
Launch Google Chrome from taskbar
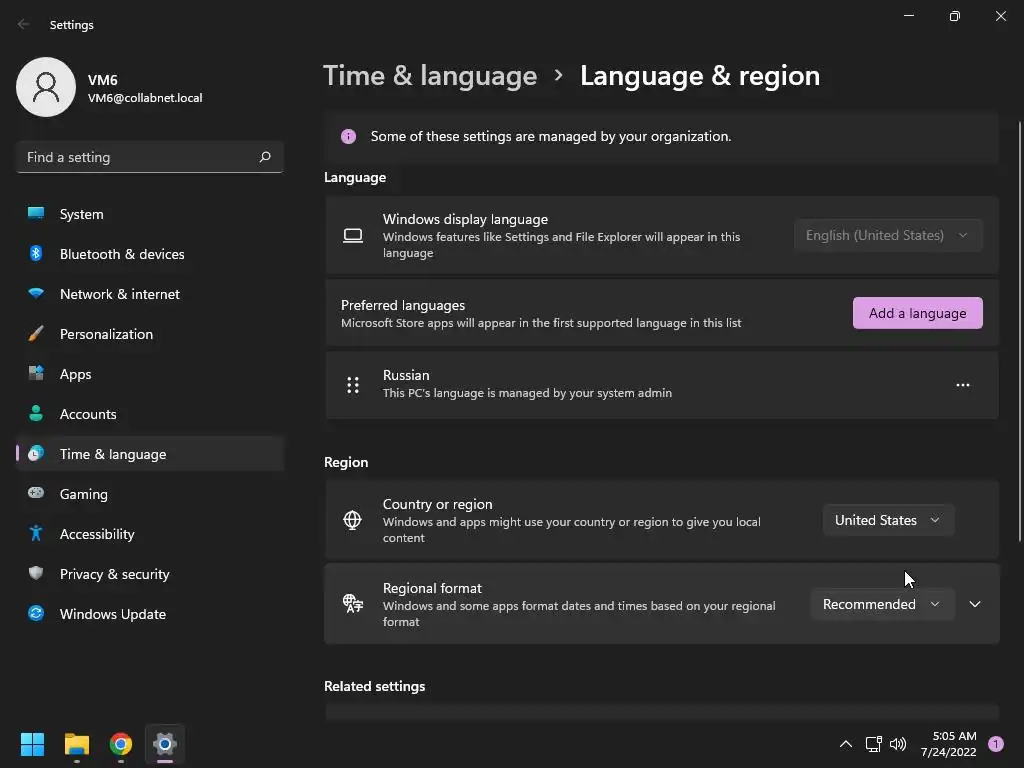tap(121, 744)
